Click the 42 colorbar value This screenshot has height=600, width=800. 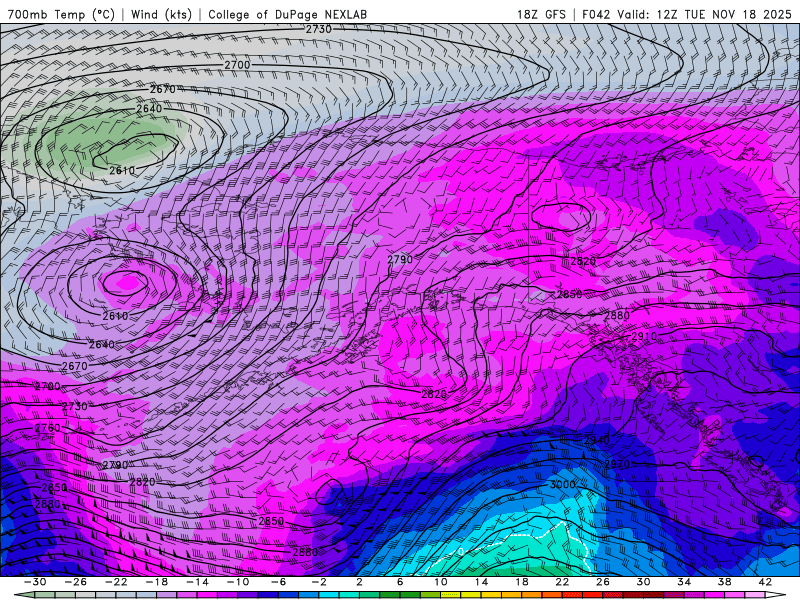764,582
